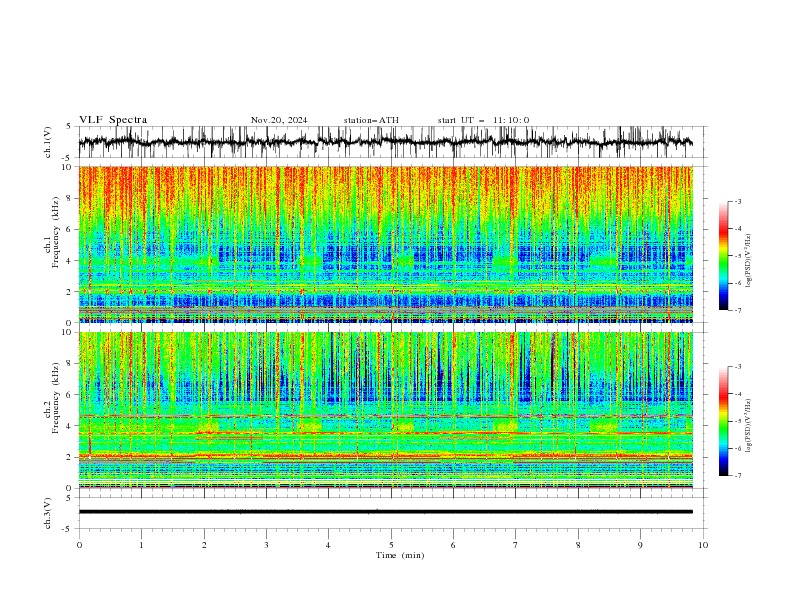The width and height of the screenshot is (792, 612).
Task: Click the 'VLF Spectra' title text
Action: click(x=113, y=120)
